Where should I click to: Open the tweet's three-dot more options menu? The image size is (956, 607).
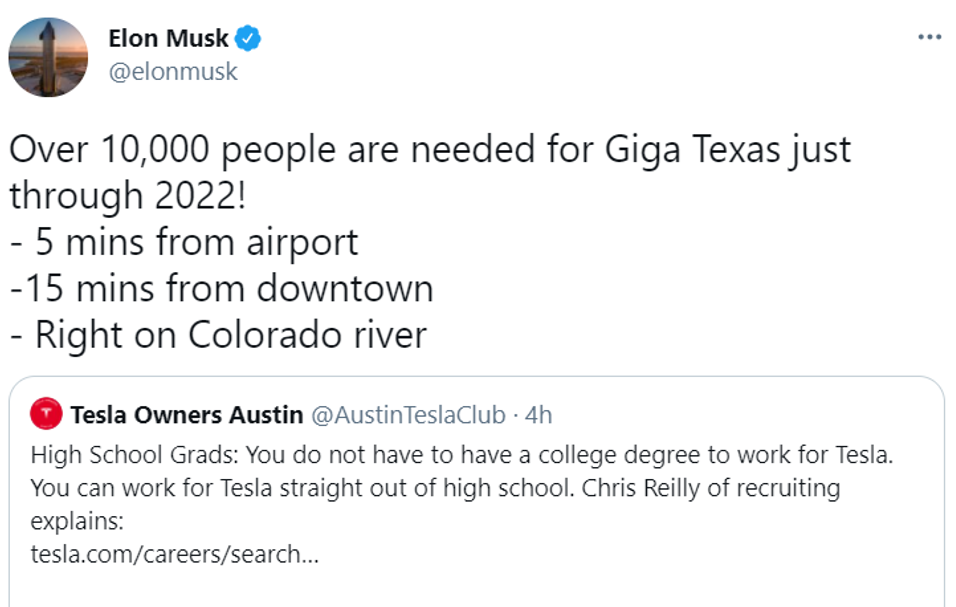click(929, 37)
